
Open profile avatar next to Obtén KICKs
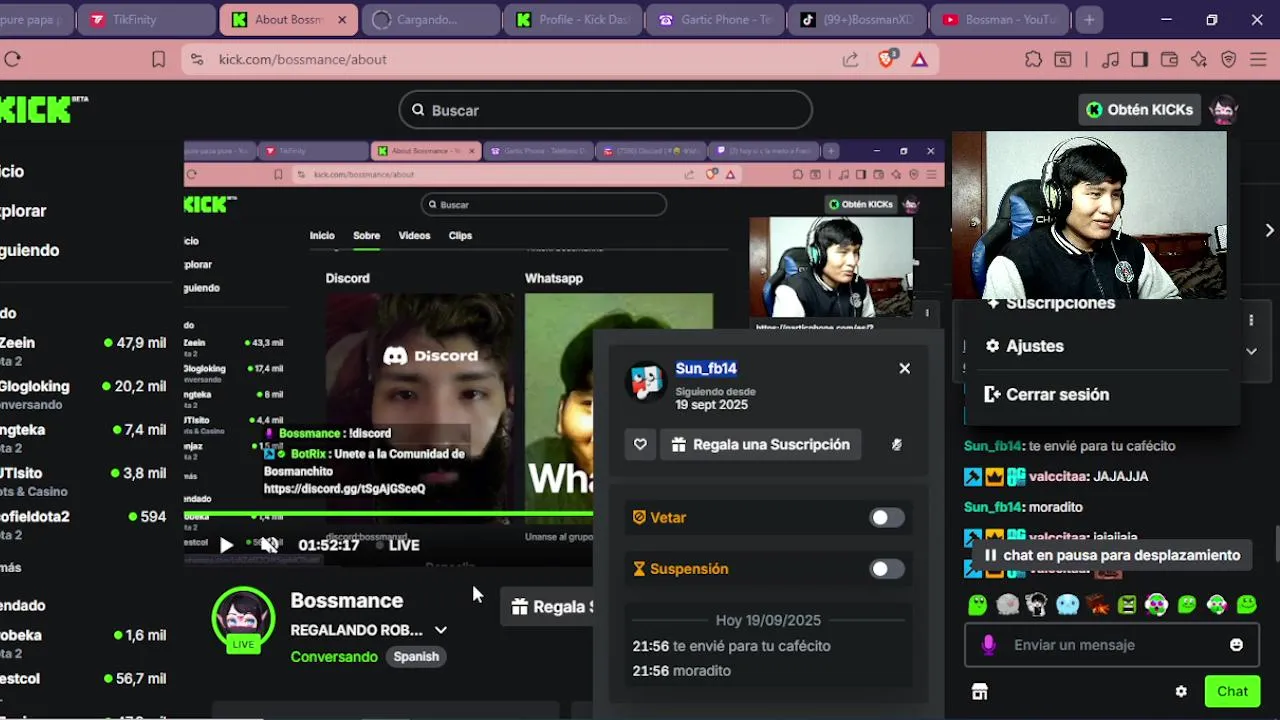[1224, 110]
